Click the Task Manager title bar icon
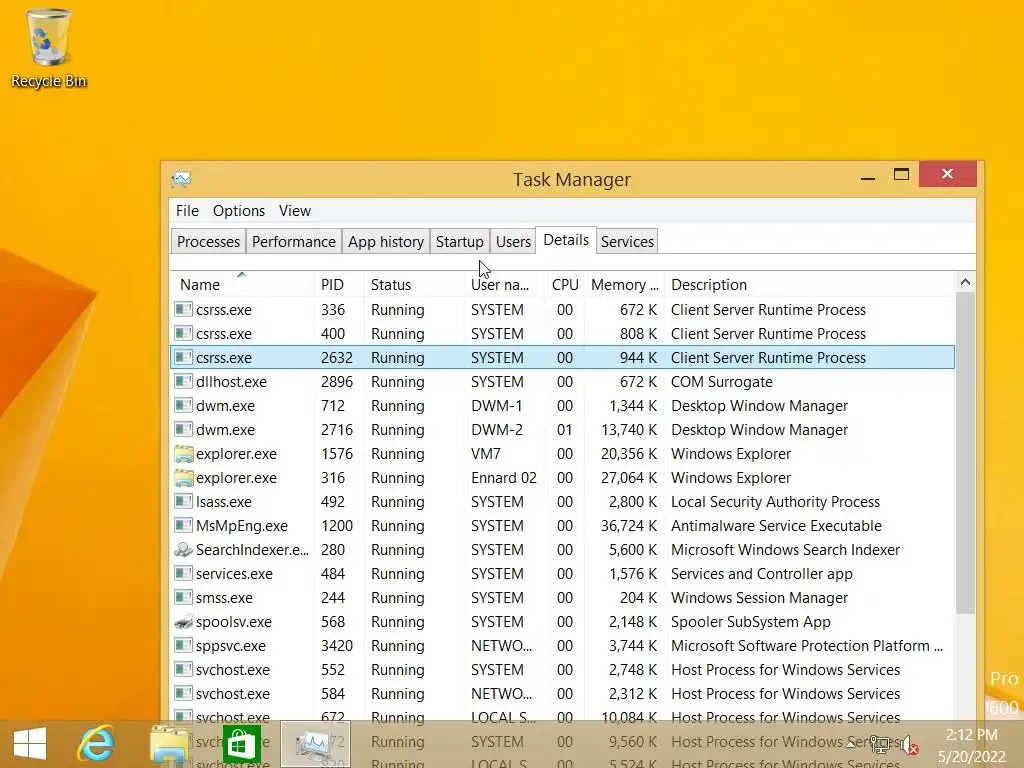This screenshot has height=768, width=1024. click(182, 179)
